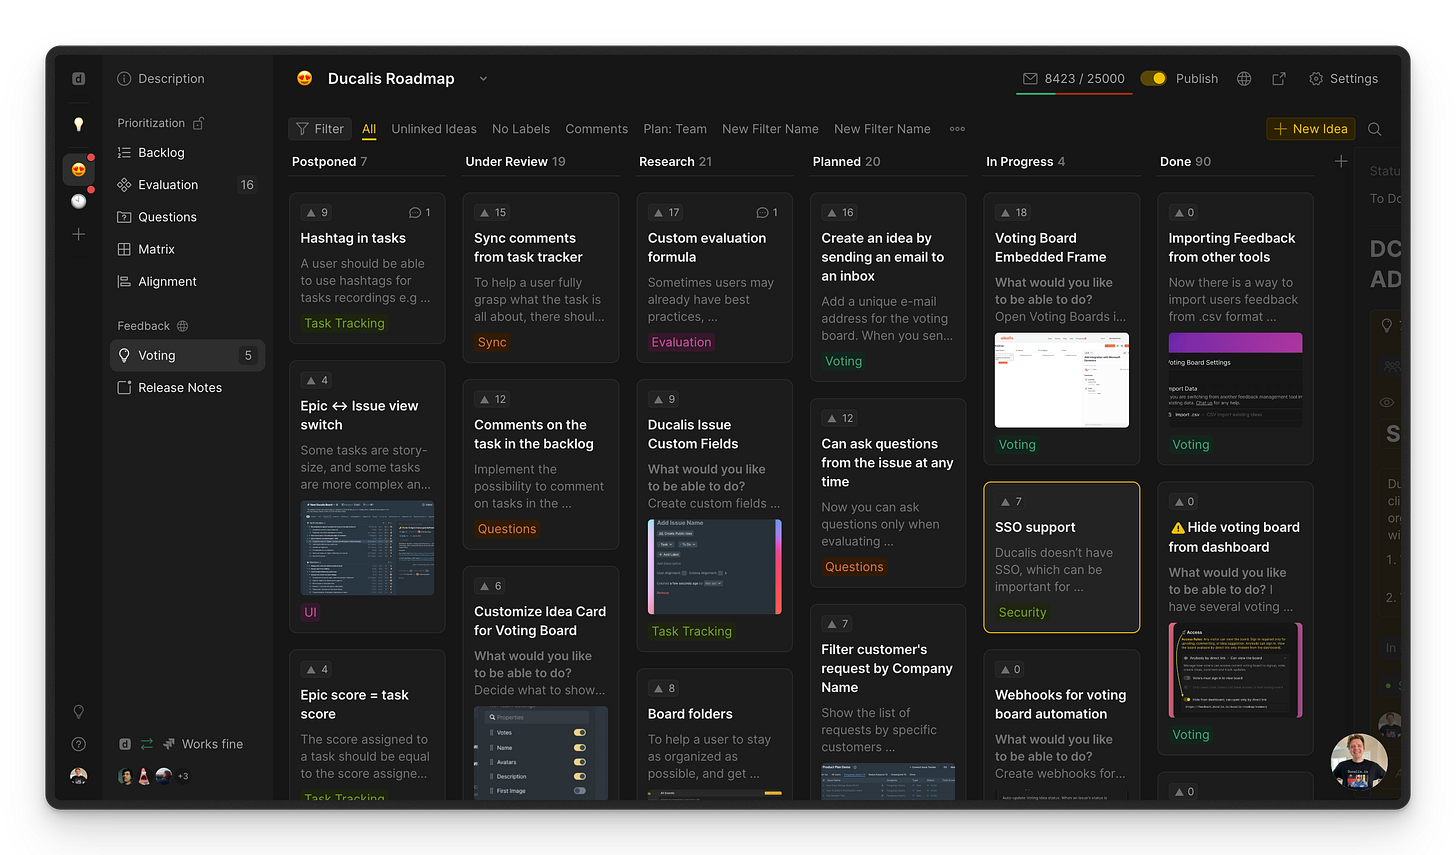Click the lightbulb icon in left rail
1456x855 pixels.
click(79, 124)
